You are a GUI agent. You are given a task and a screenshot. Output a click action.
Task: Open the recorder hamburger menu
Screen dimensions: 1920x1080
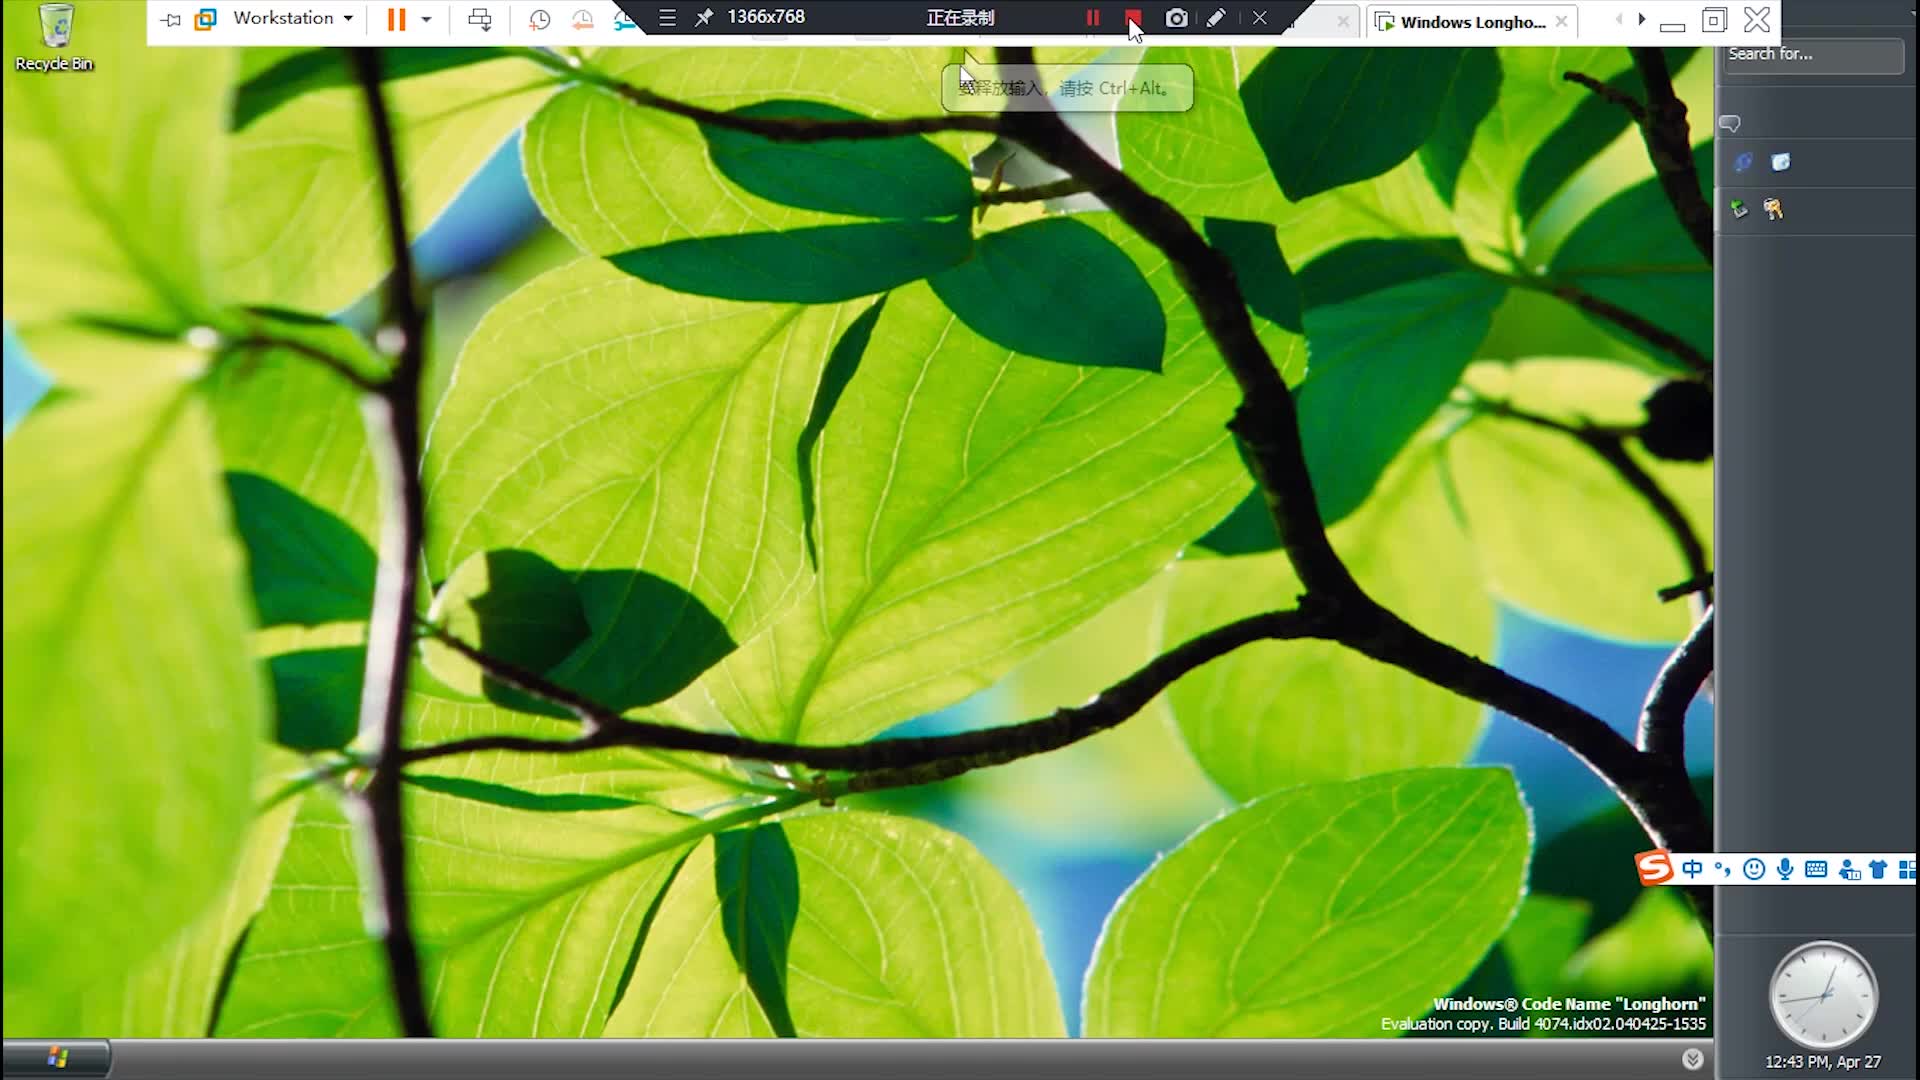[666, 17]
